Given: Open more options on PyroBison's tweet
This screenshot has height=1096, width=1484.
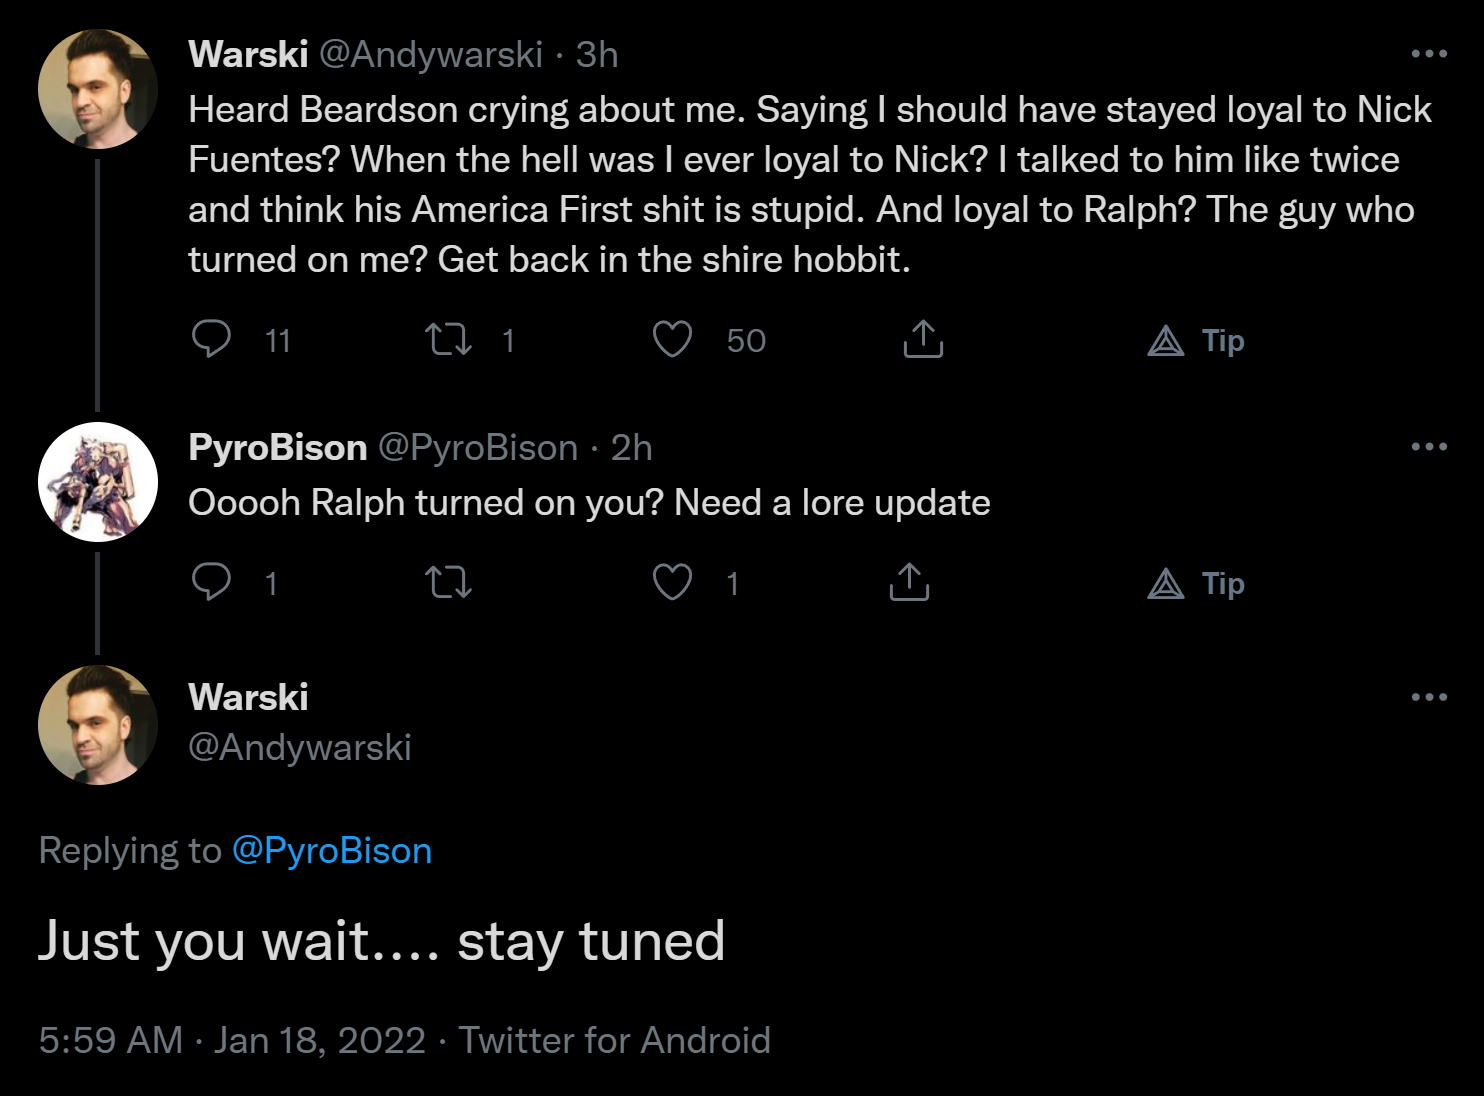Looking at the screenshot, I should point(1429,447).
